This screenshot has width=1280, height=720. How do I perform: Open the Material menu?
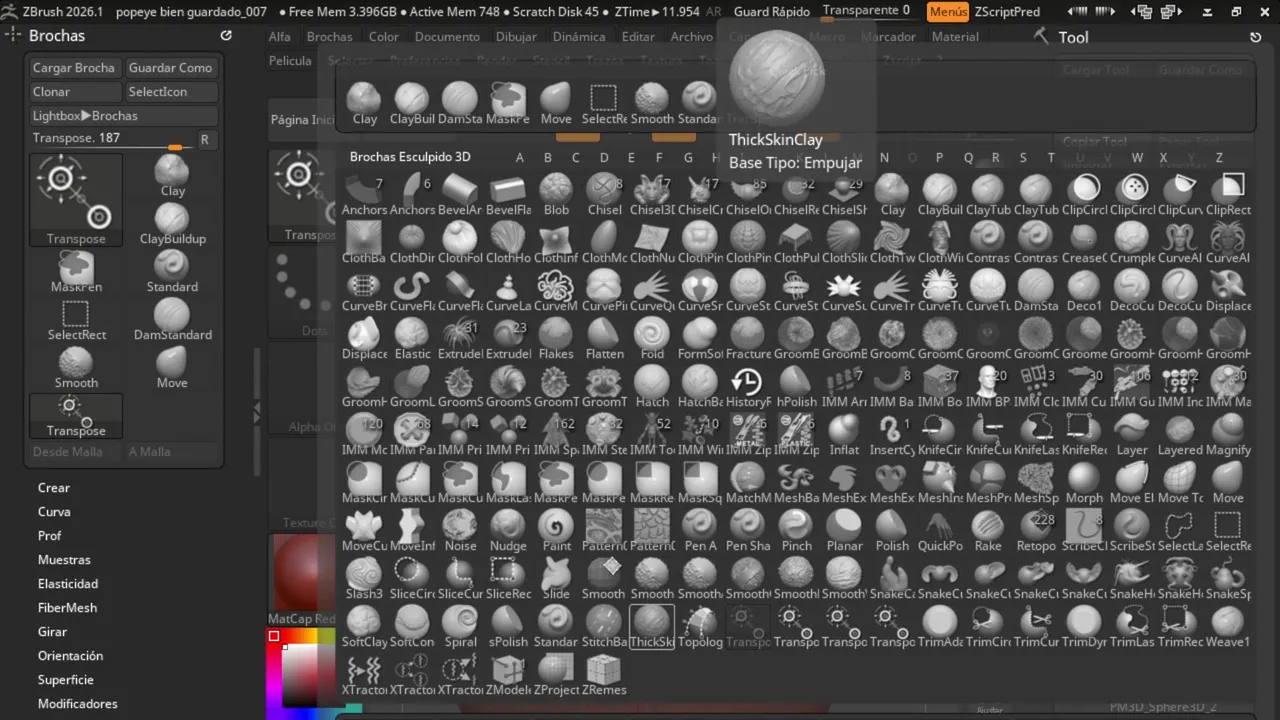click(x=955, y=36)
